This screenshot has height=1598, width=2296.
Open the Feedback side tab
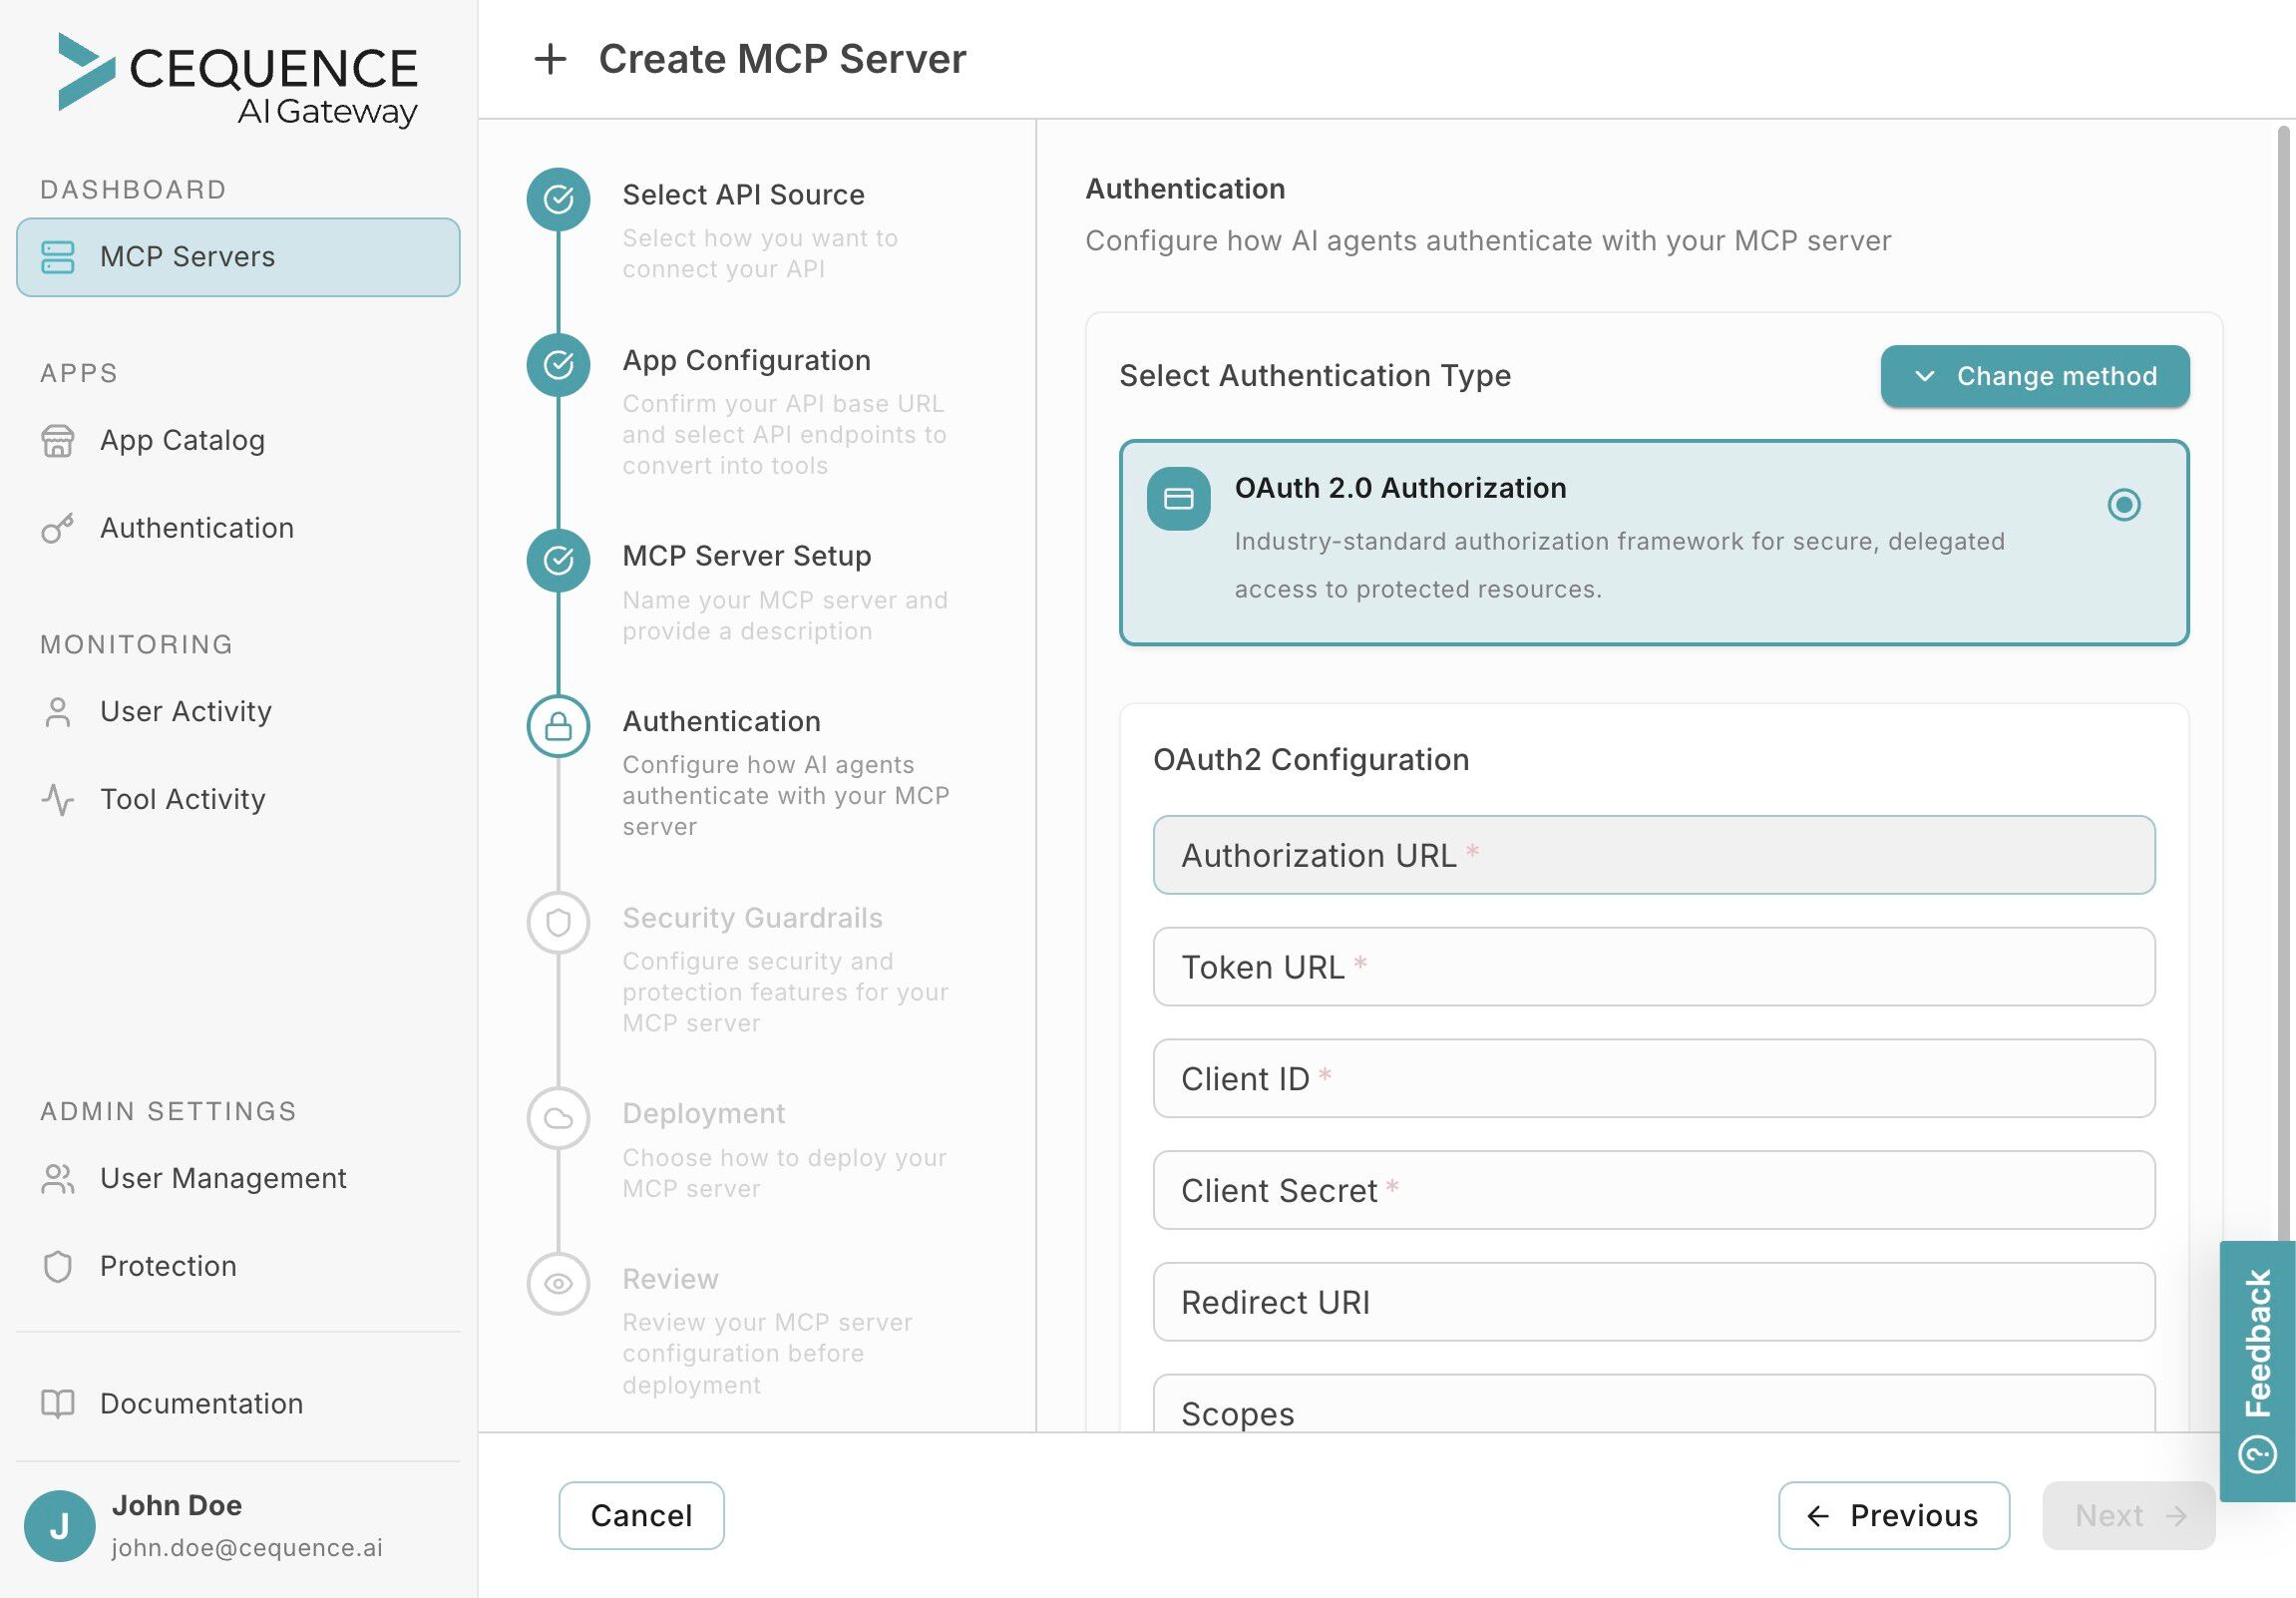click(x=2257, y=1370)
